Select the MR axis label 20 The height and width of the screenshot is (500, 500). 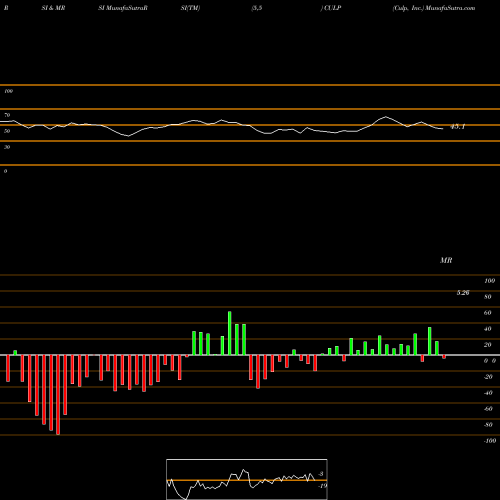488,345
